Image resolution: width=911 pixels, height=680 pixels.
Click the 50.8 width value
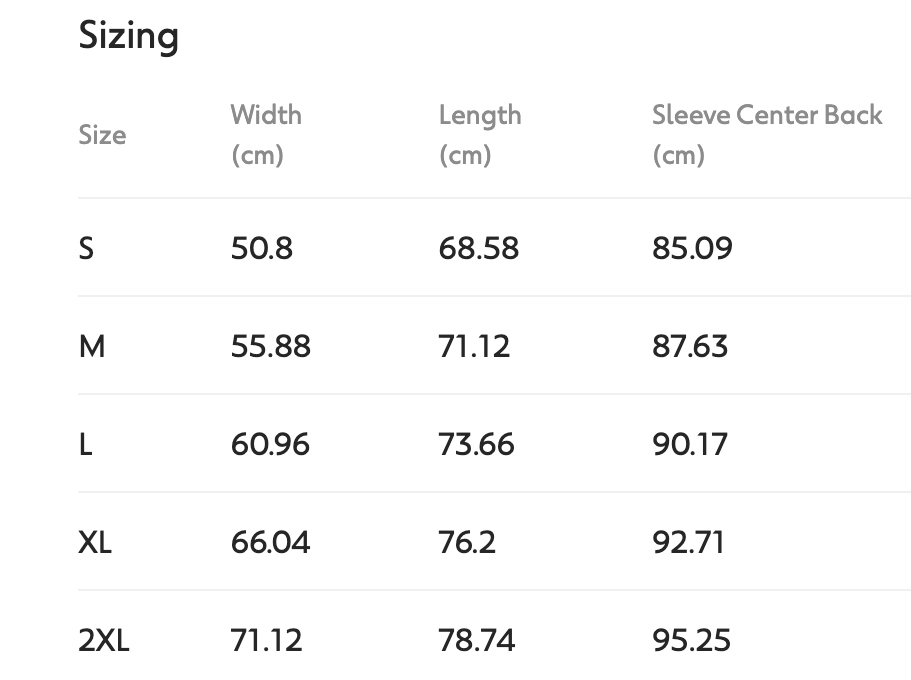(x=261, y=248)
